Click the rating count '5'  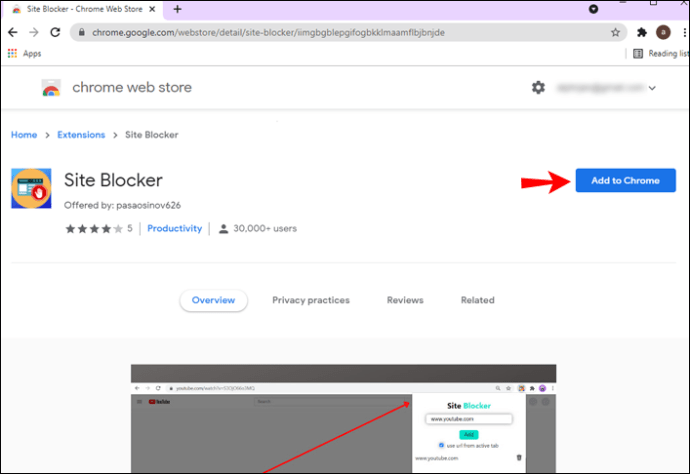[x=130, y=228]
